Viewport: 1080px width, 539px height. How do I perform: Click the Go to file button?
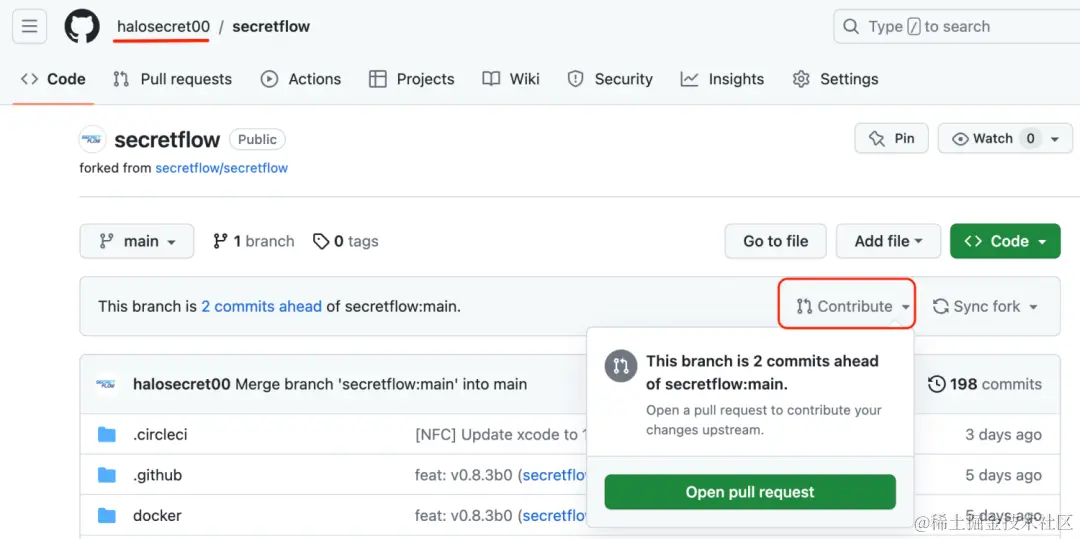coord(776,241)
